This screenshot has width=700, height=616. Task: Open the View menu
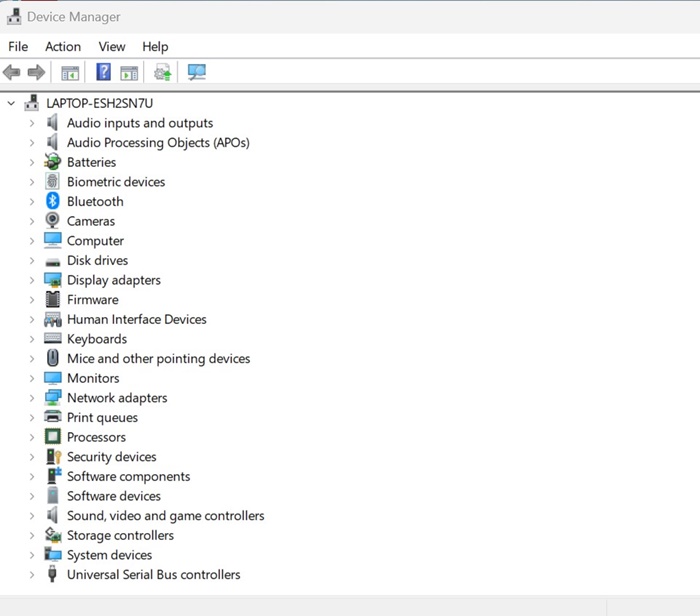(x=112, y=47)
